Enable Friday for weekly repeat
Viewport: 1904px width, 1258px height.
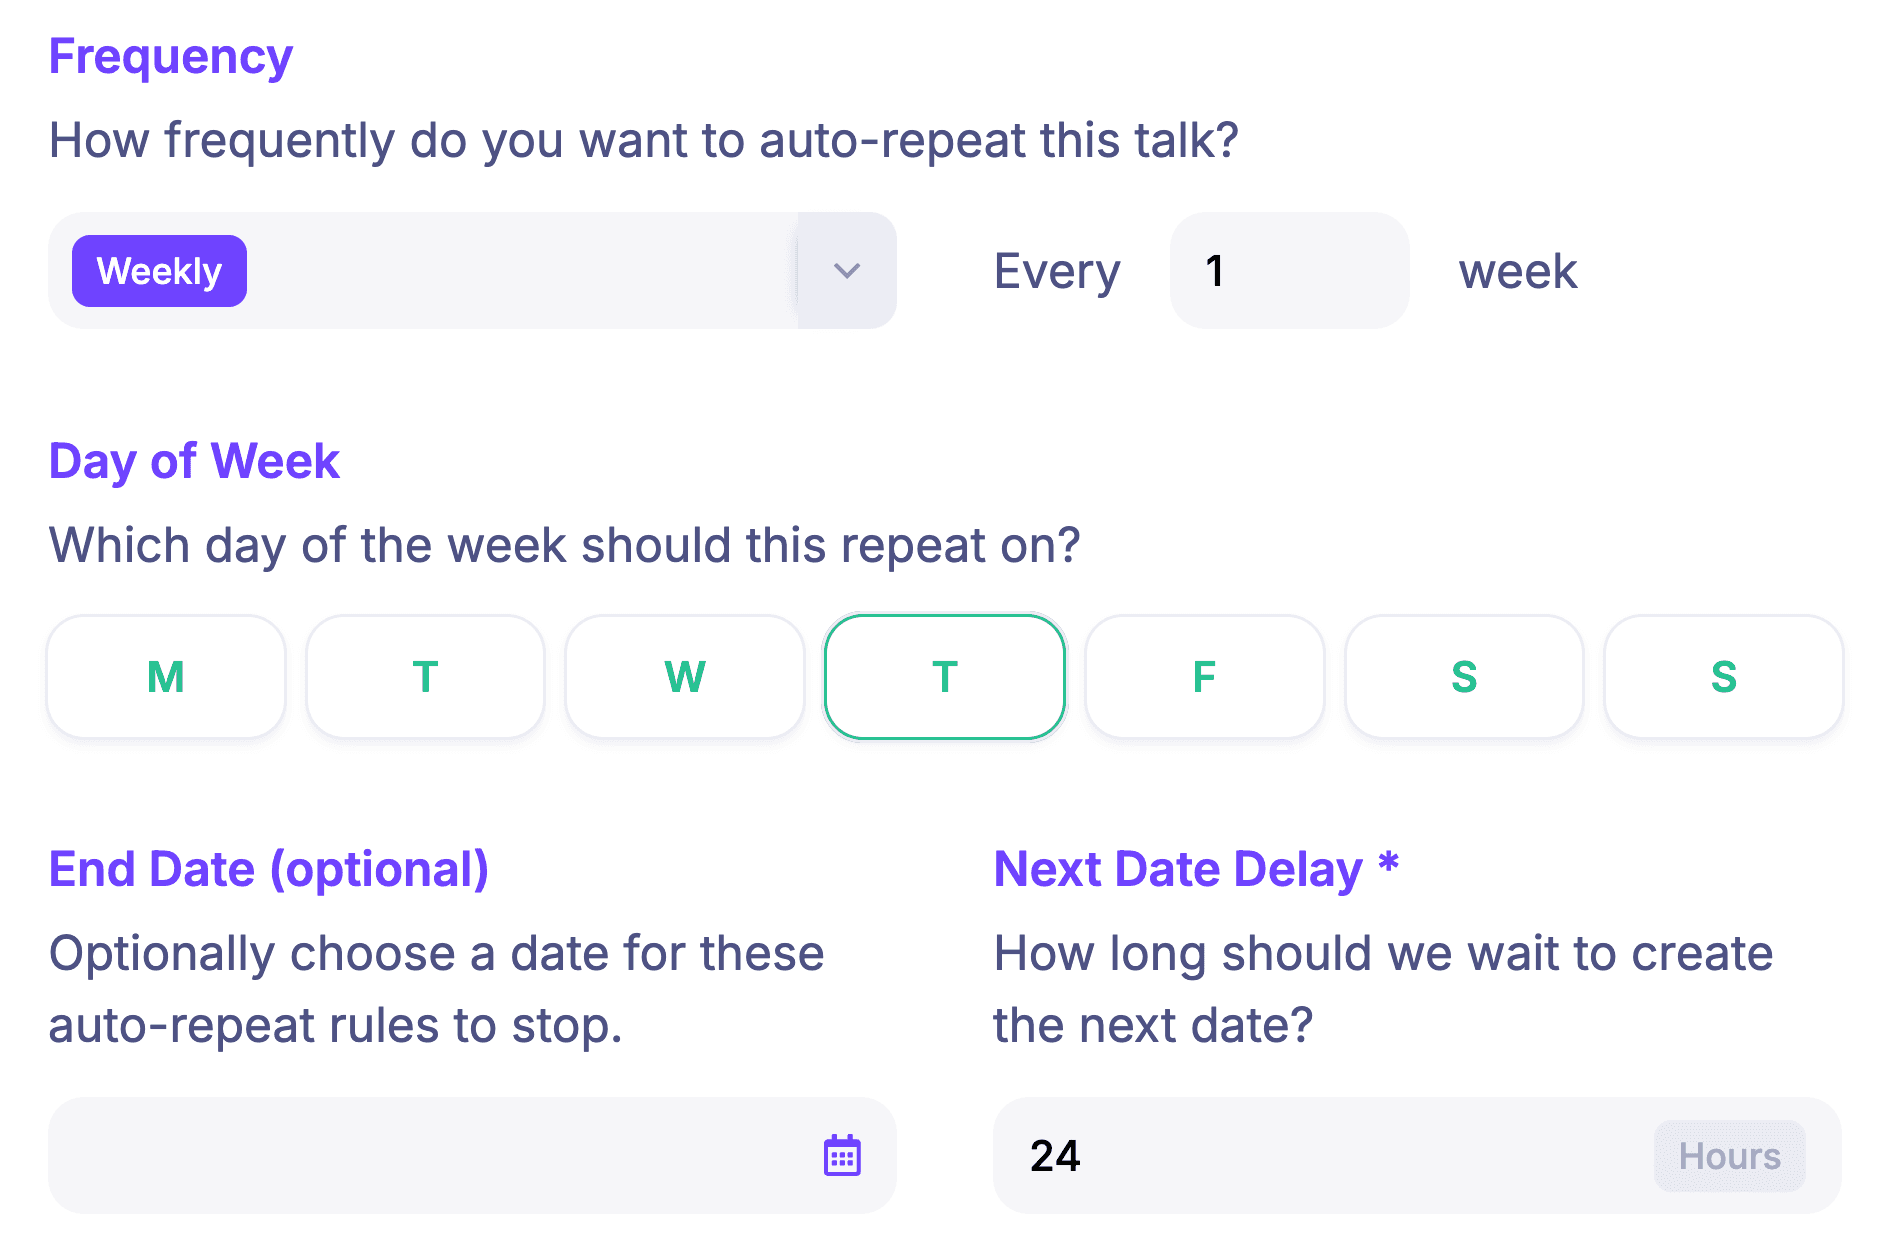(x=1204, y=676)
